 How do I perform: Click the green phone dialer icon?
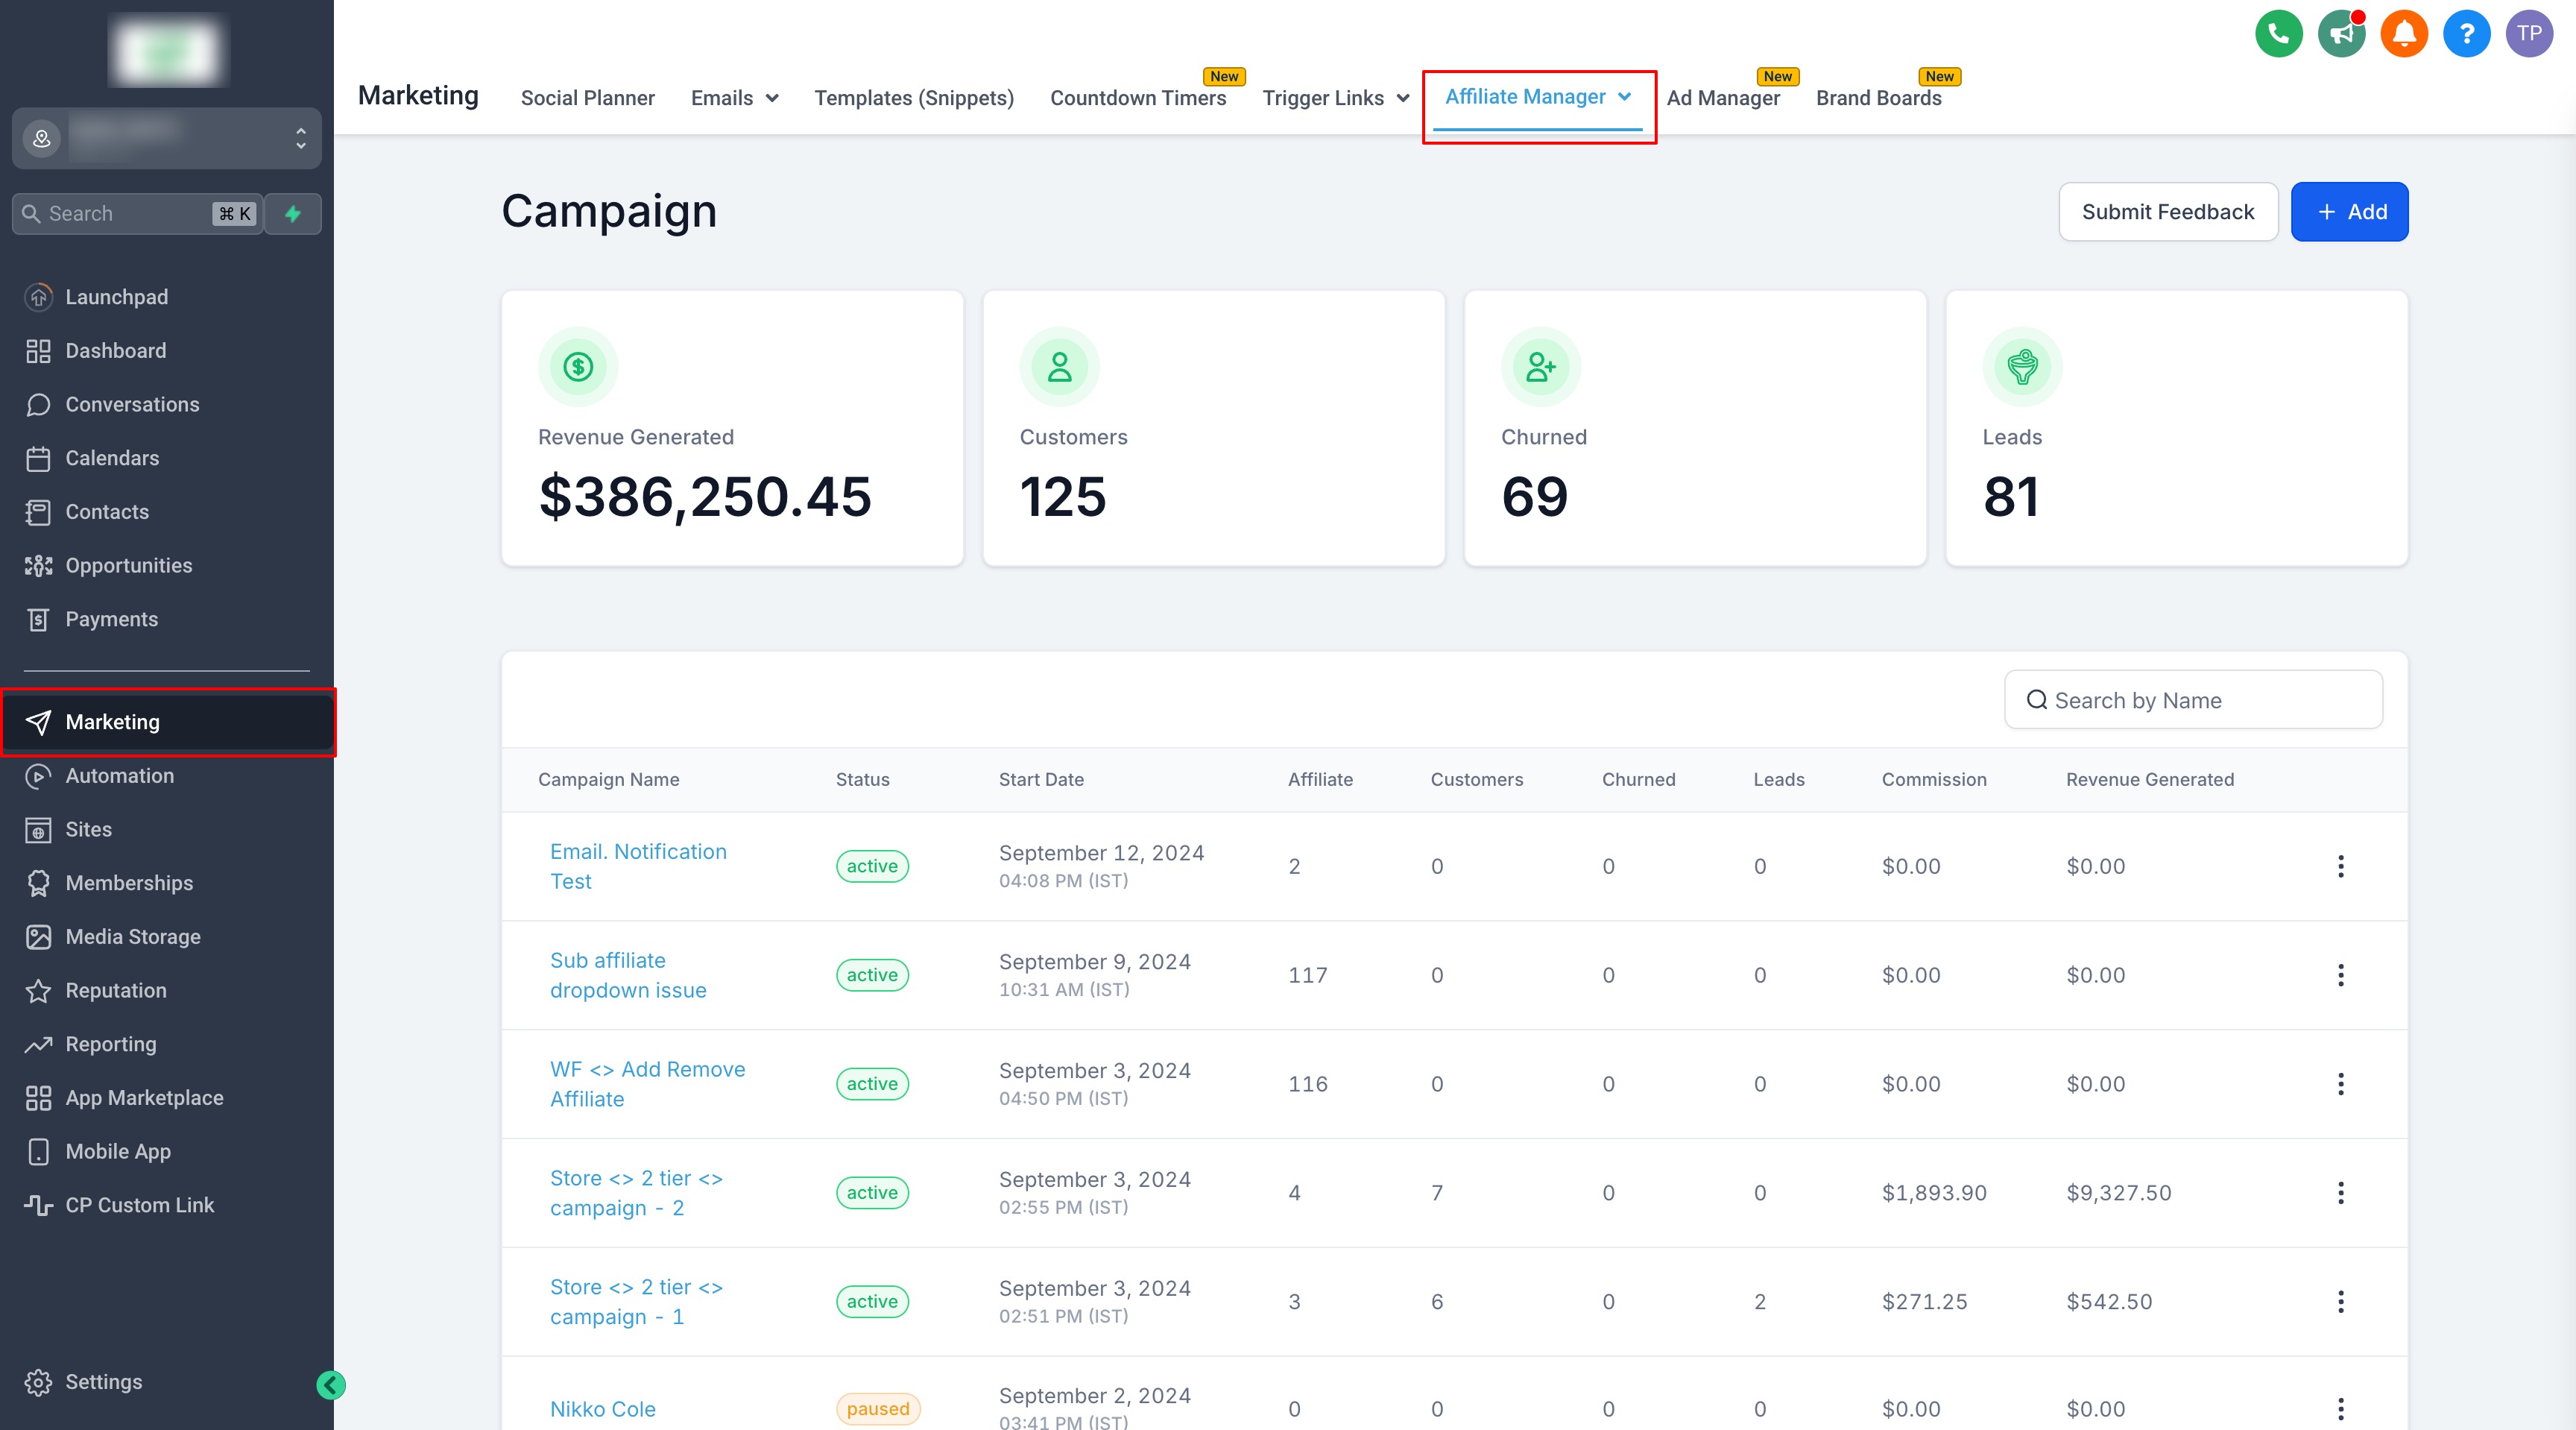pos(2278,34)
